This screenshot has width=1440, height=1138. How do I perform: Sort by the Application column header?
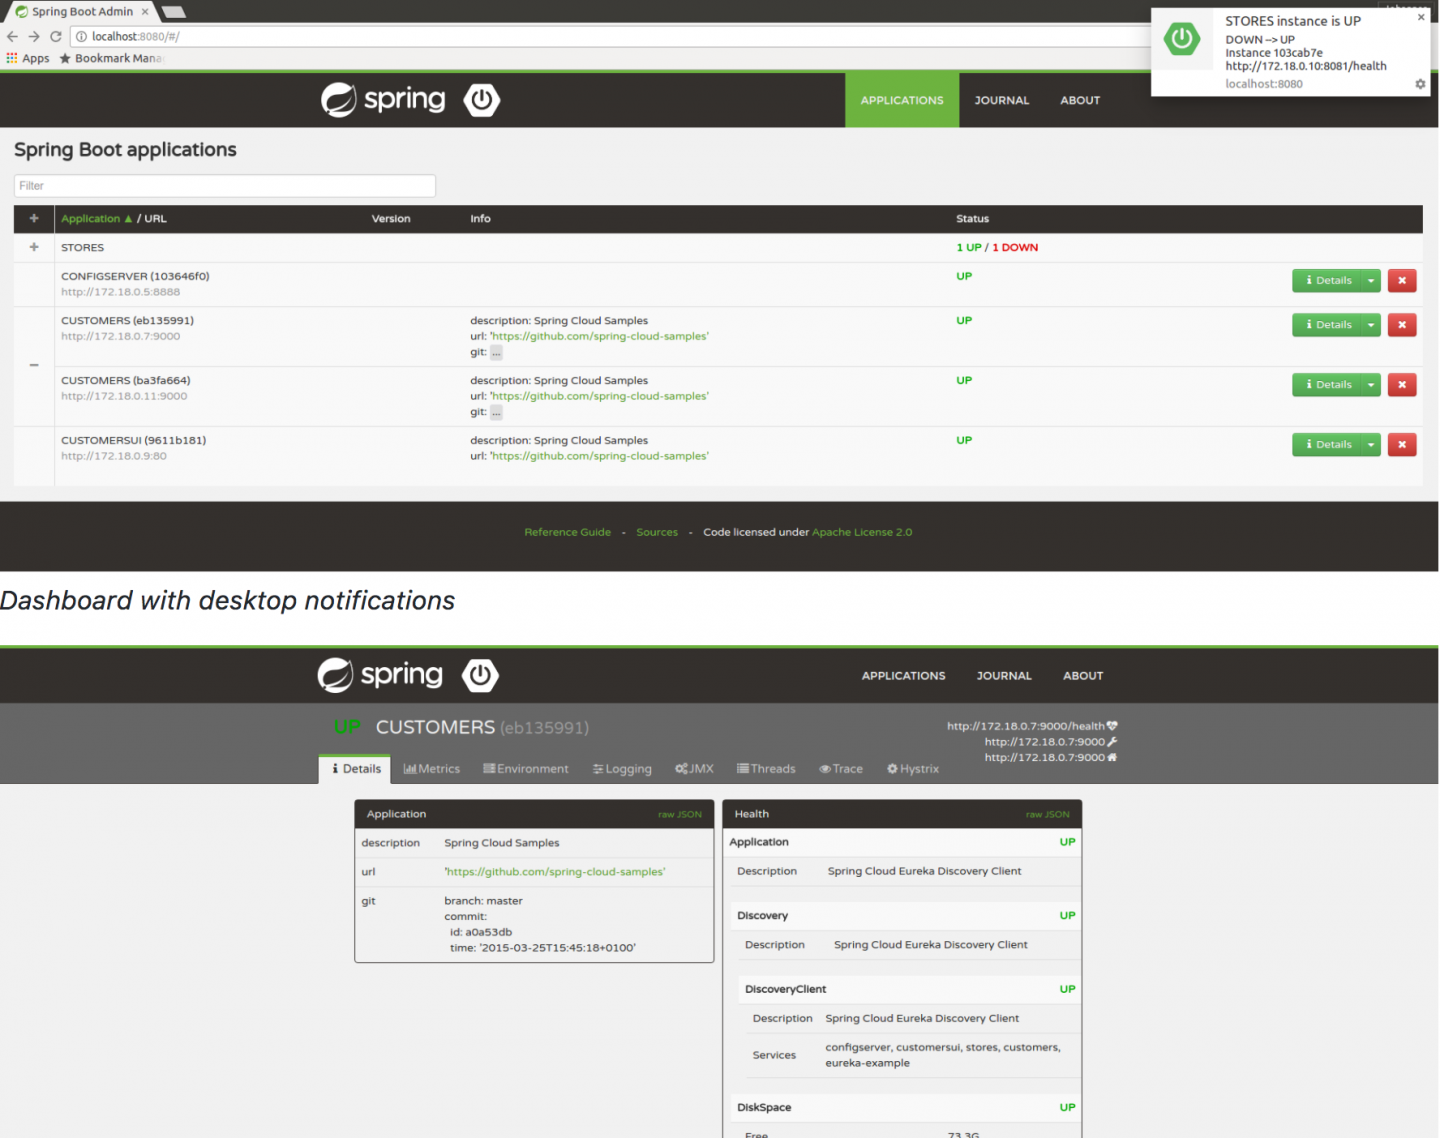click(96, 218)
